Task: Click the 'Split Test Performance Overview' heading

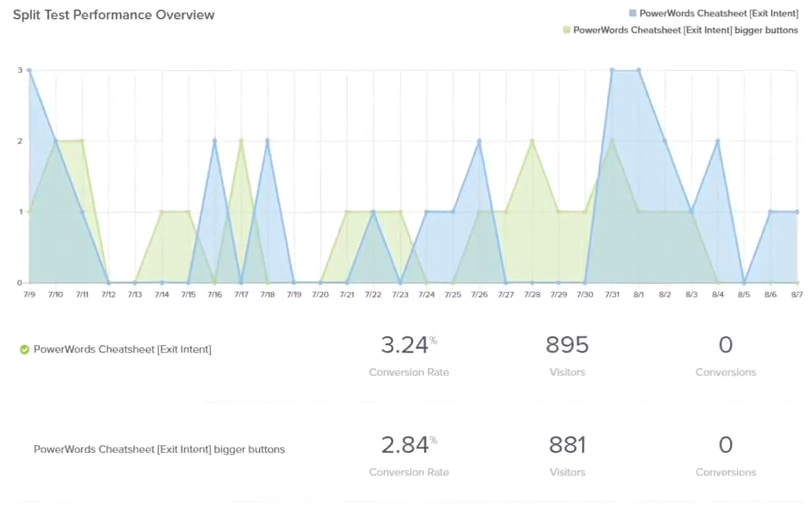Action: tap(114, 15)
